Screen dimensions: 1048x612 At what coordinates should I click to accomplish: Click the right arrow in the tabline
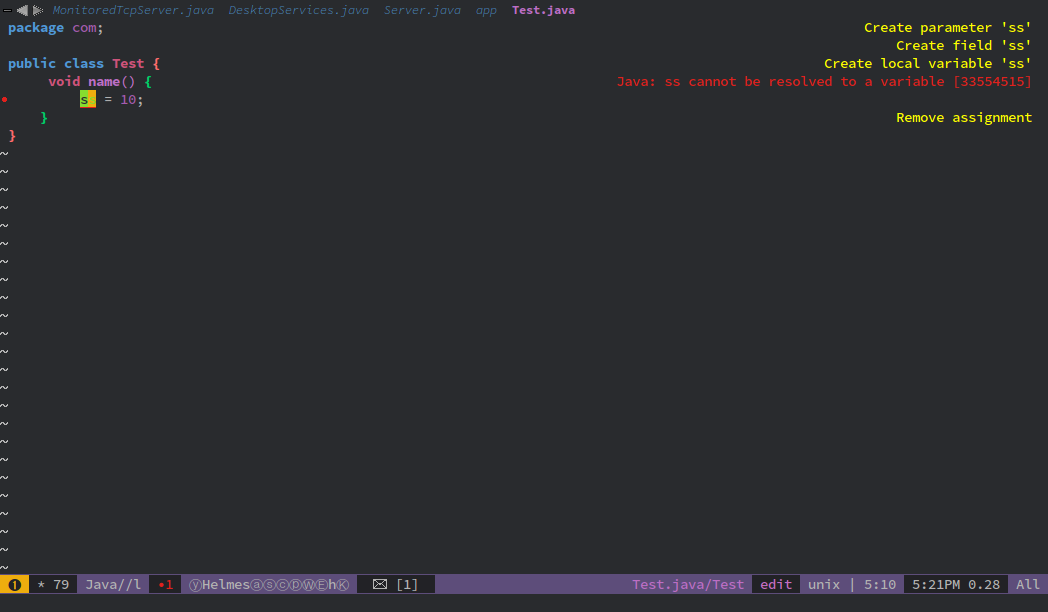pos(39,9)
